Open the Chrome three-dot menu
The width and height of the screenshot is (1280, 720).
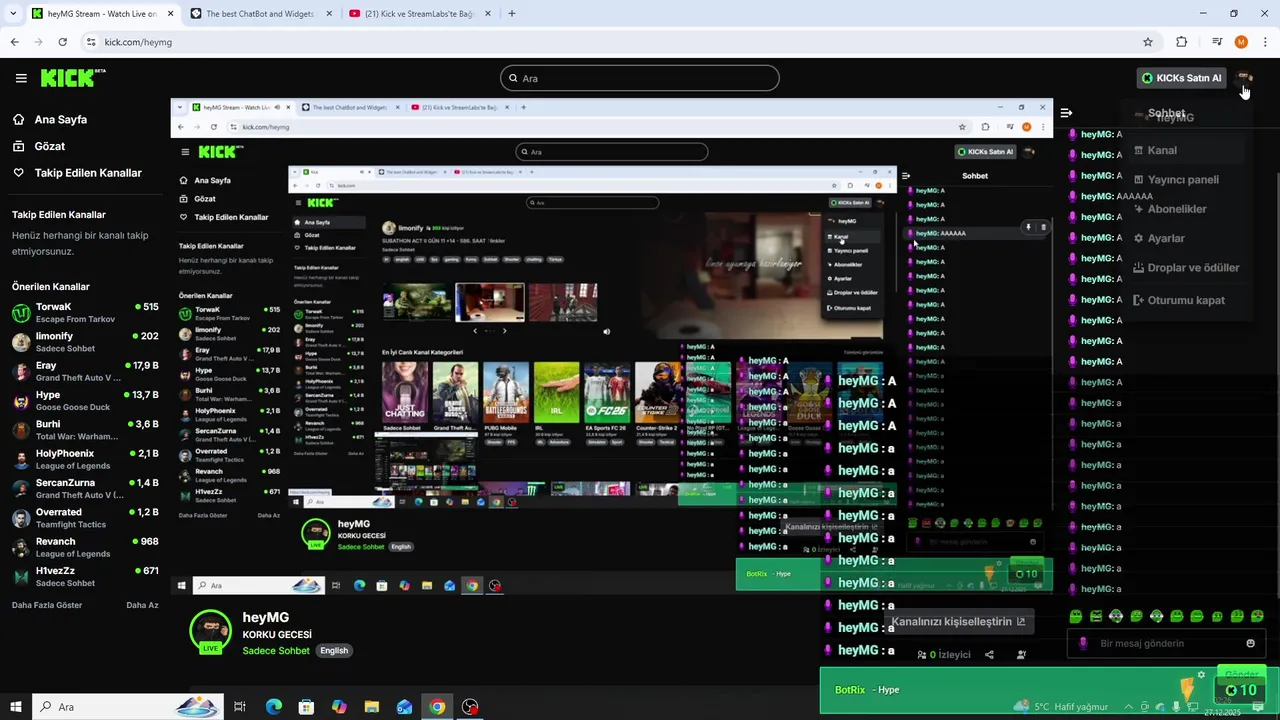[x=1266, y=42]
